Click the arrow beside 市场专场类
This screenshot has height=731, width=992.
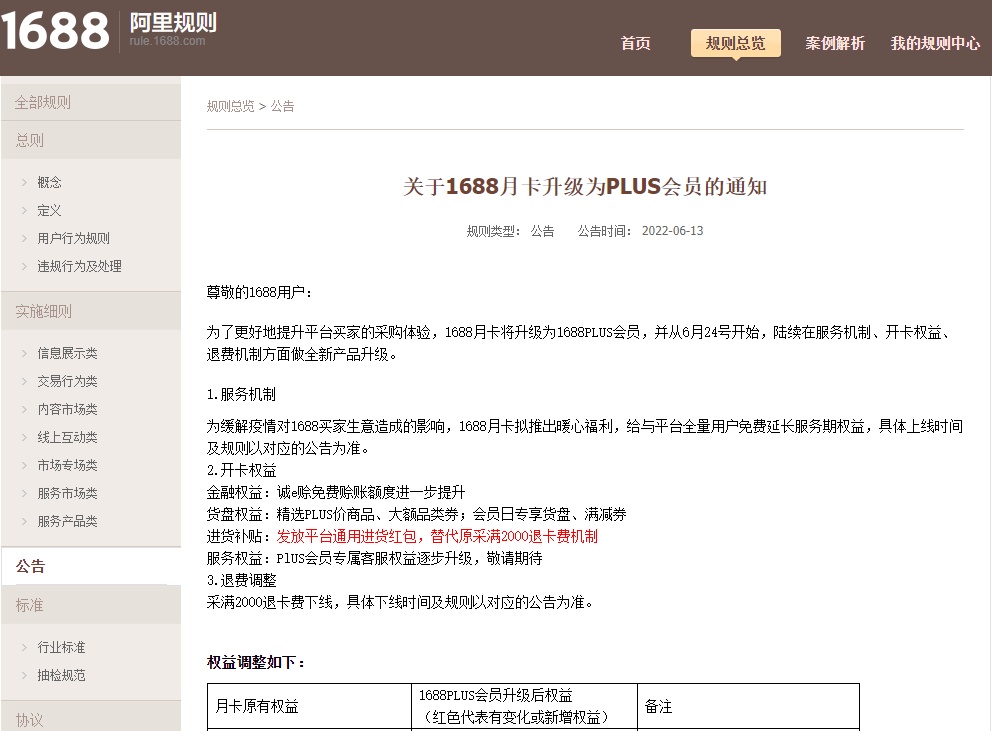click(24, 465)
